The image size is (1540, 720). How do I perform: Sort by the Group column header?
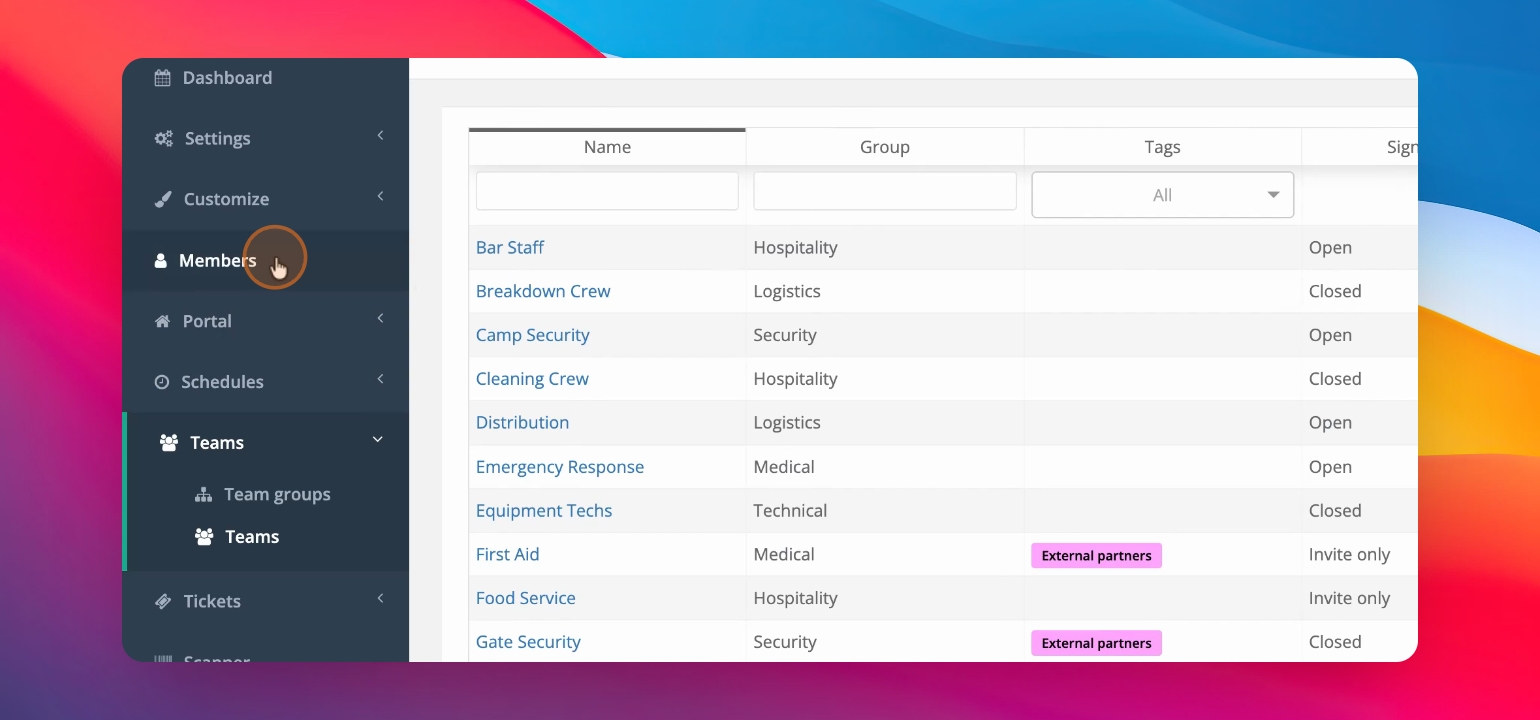[x=885, y=147]
